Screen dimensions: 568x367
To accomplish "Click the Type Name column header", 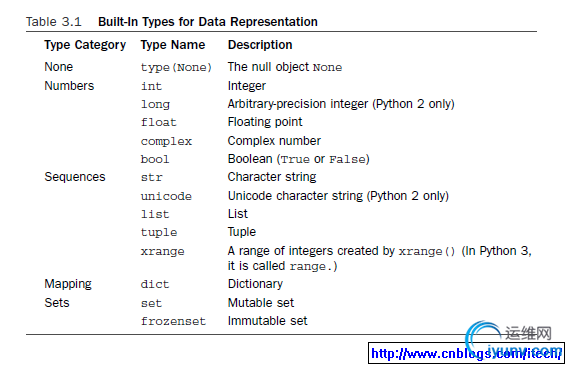I will 173,45.
